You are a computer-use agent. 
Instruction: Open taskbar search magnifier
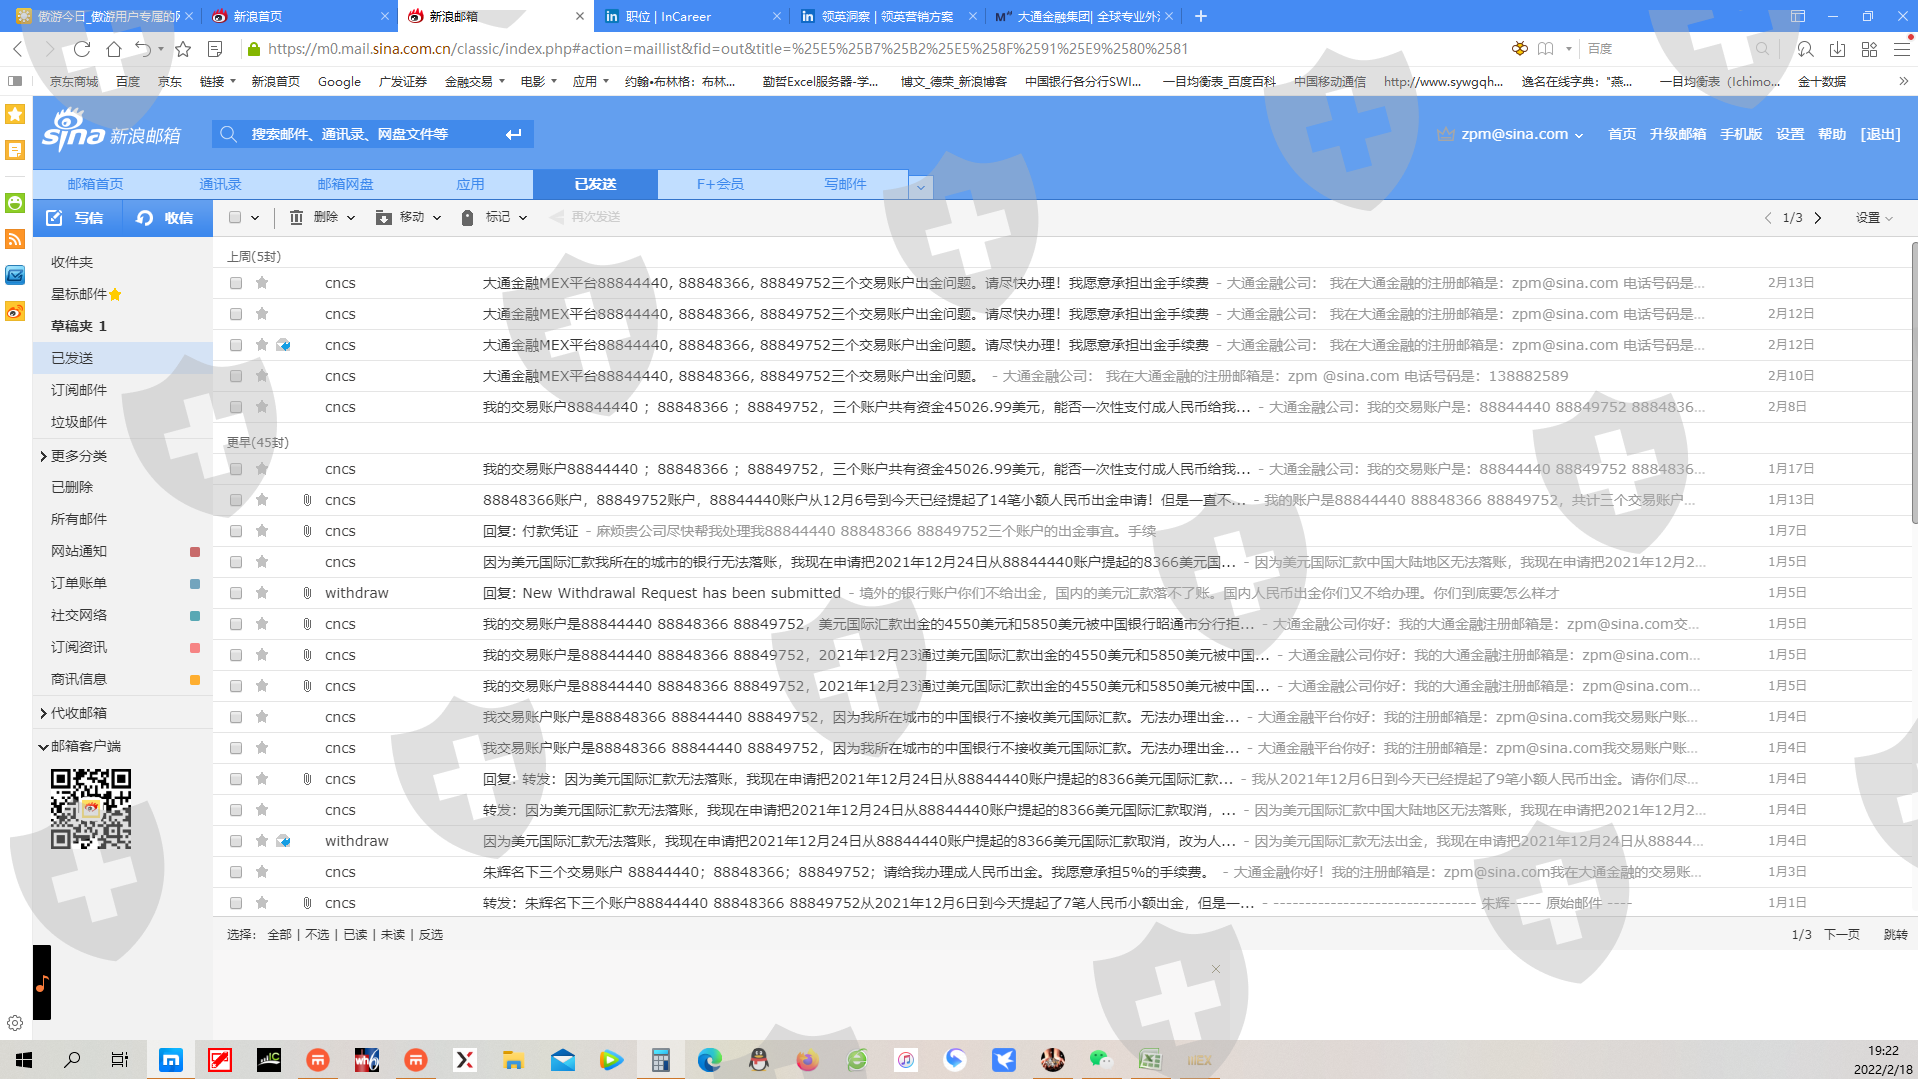pyautogui.click(x=72, y=1060)
